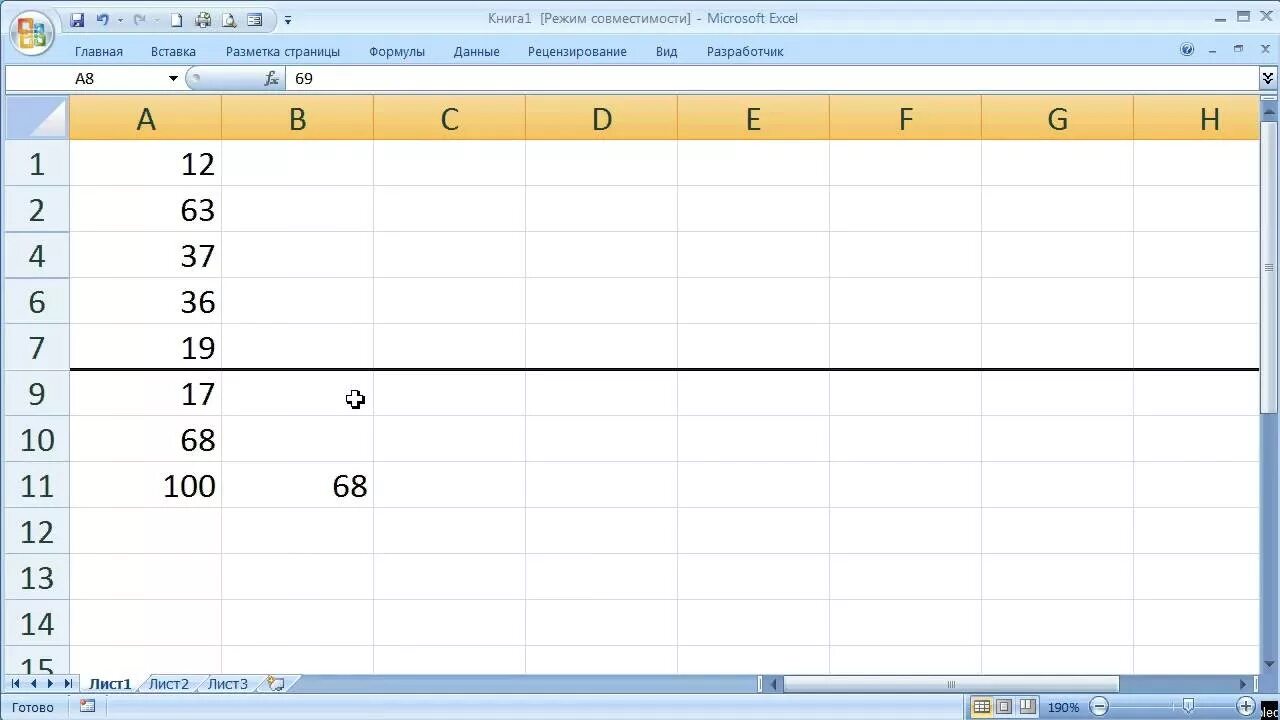
Task: Open the Главная ribbon tab
Action: (x=99, y=51)
